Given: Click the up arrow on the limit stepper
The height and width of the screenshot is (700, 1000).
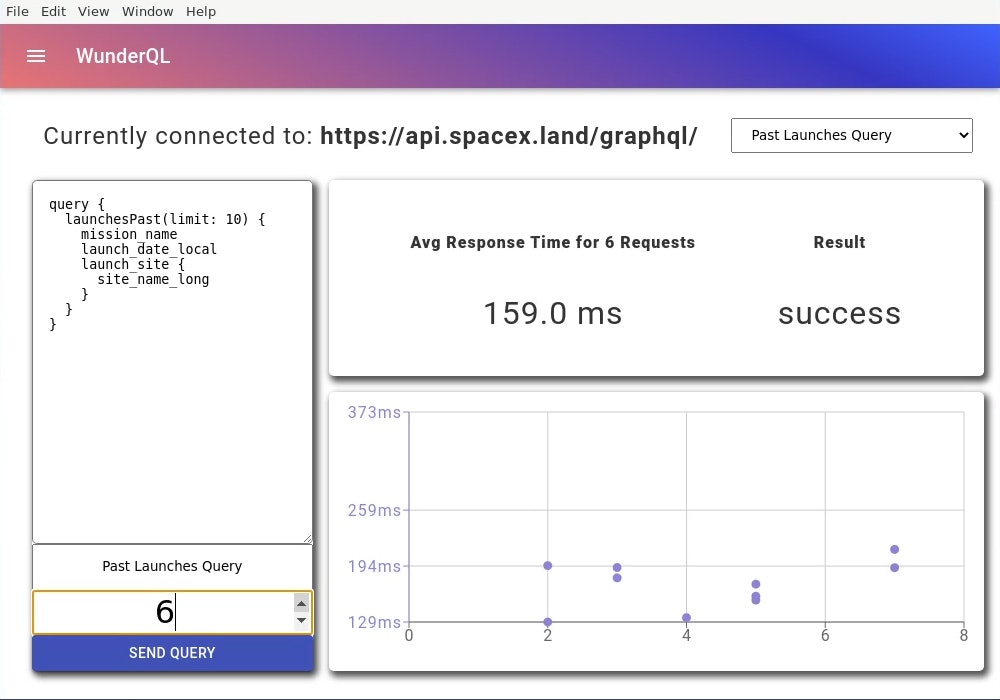Looking at the screenshot, I should pyautogui.click(x=301, y=603).
